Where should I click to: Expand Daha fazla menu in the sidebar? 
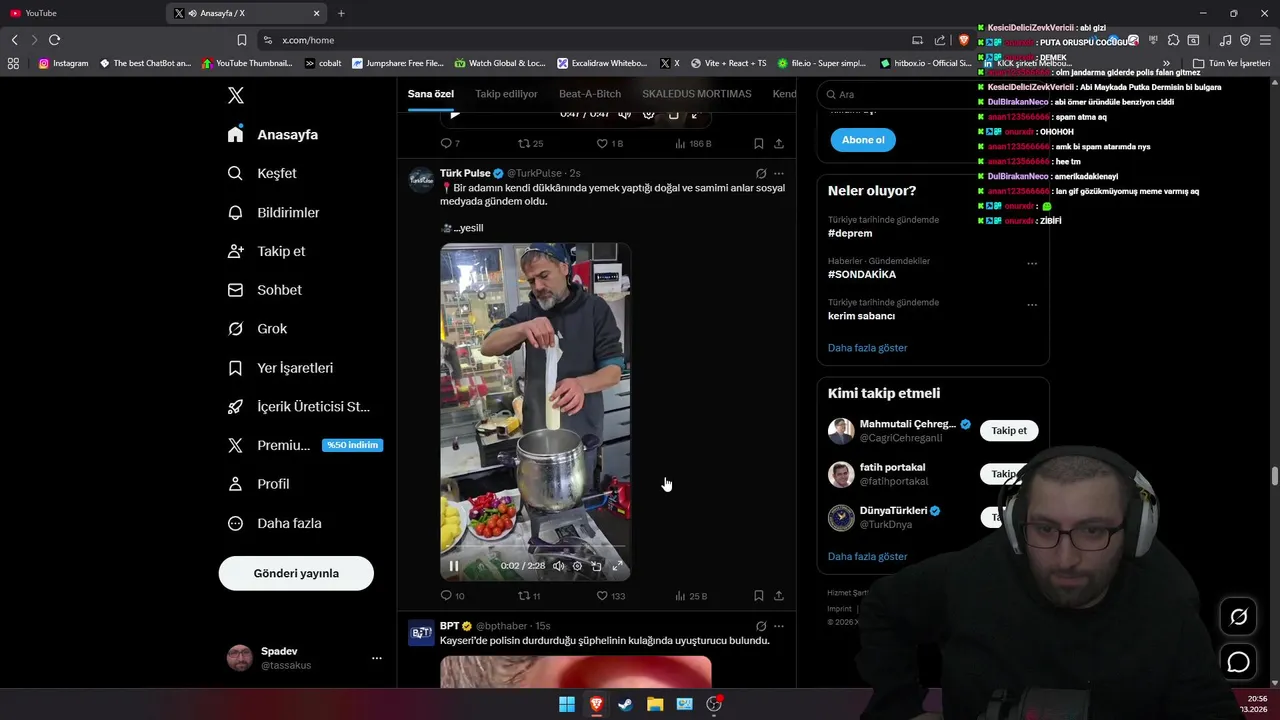coord(275,523)
